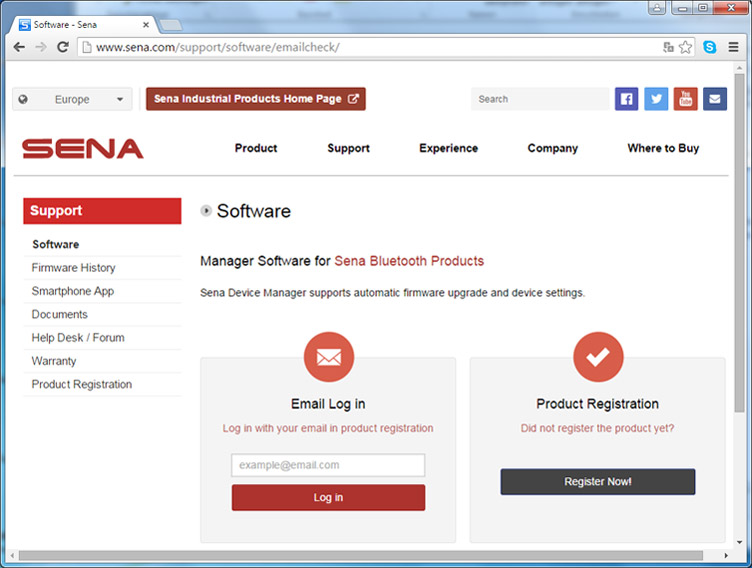This screenshot has width=752, height=568.
Task: Click the Email Log in heading
Action: tap(328, 404)
